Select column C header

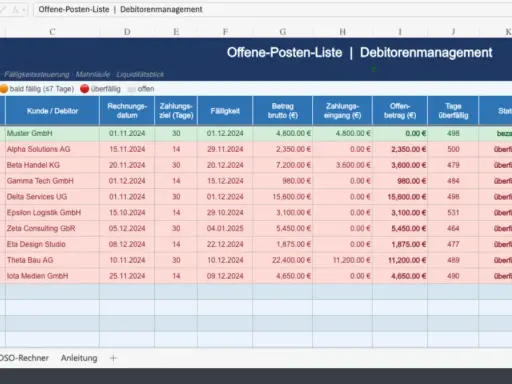(x=52, y=32)
